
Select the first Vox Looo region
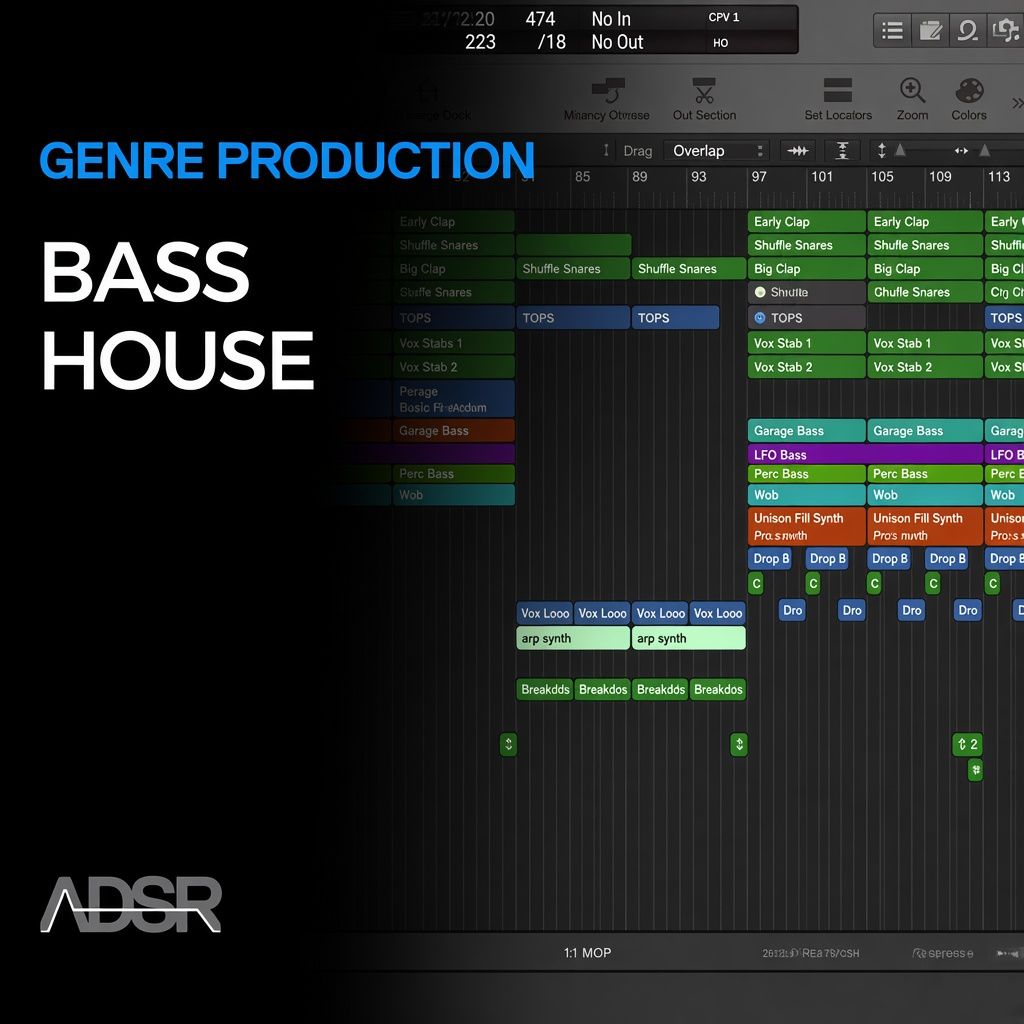pos(545,613)
